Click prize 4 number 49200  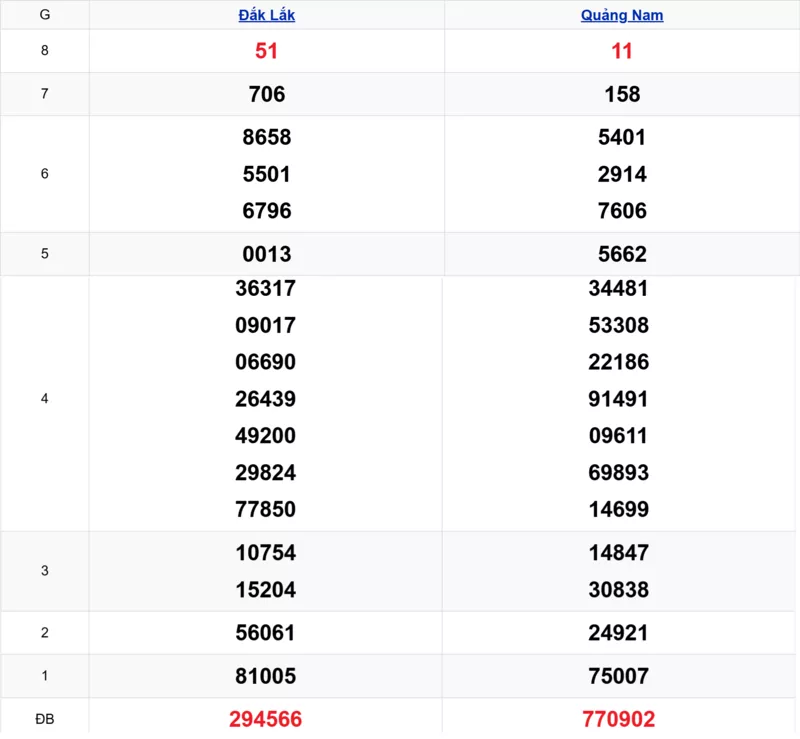266,435
